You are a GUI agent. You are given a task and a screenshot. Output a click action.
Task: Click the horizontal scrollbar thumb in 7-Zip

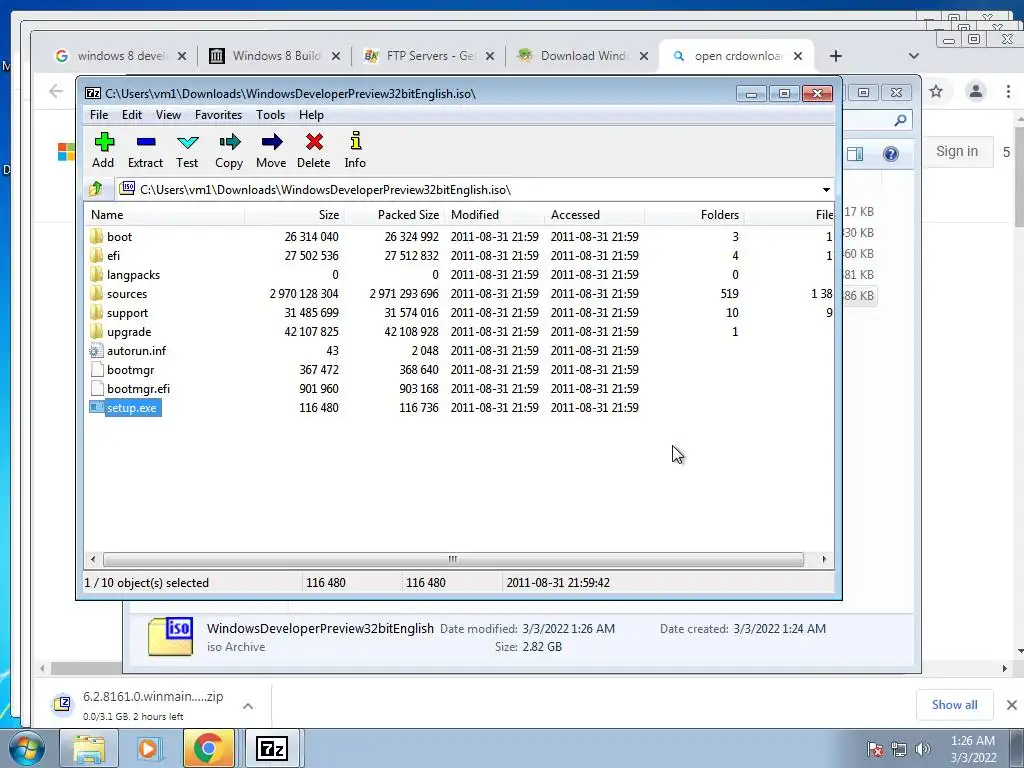click(453, 559)
